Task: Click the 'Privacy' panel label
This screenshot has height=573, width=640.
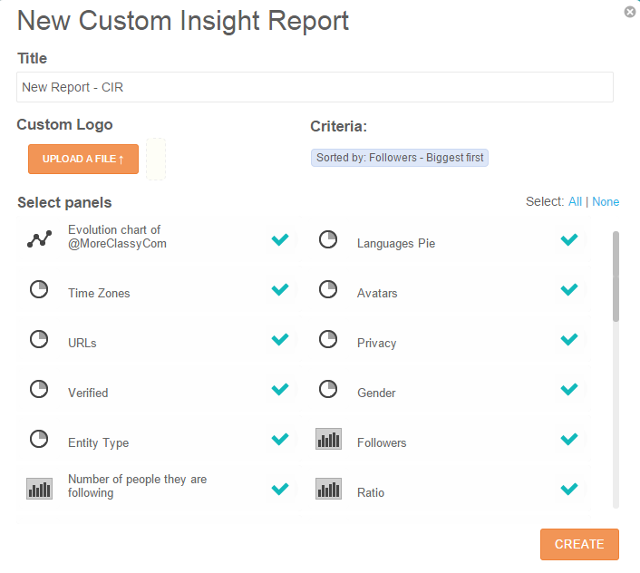Action: [x=376, y=343]
